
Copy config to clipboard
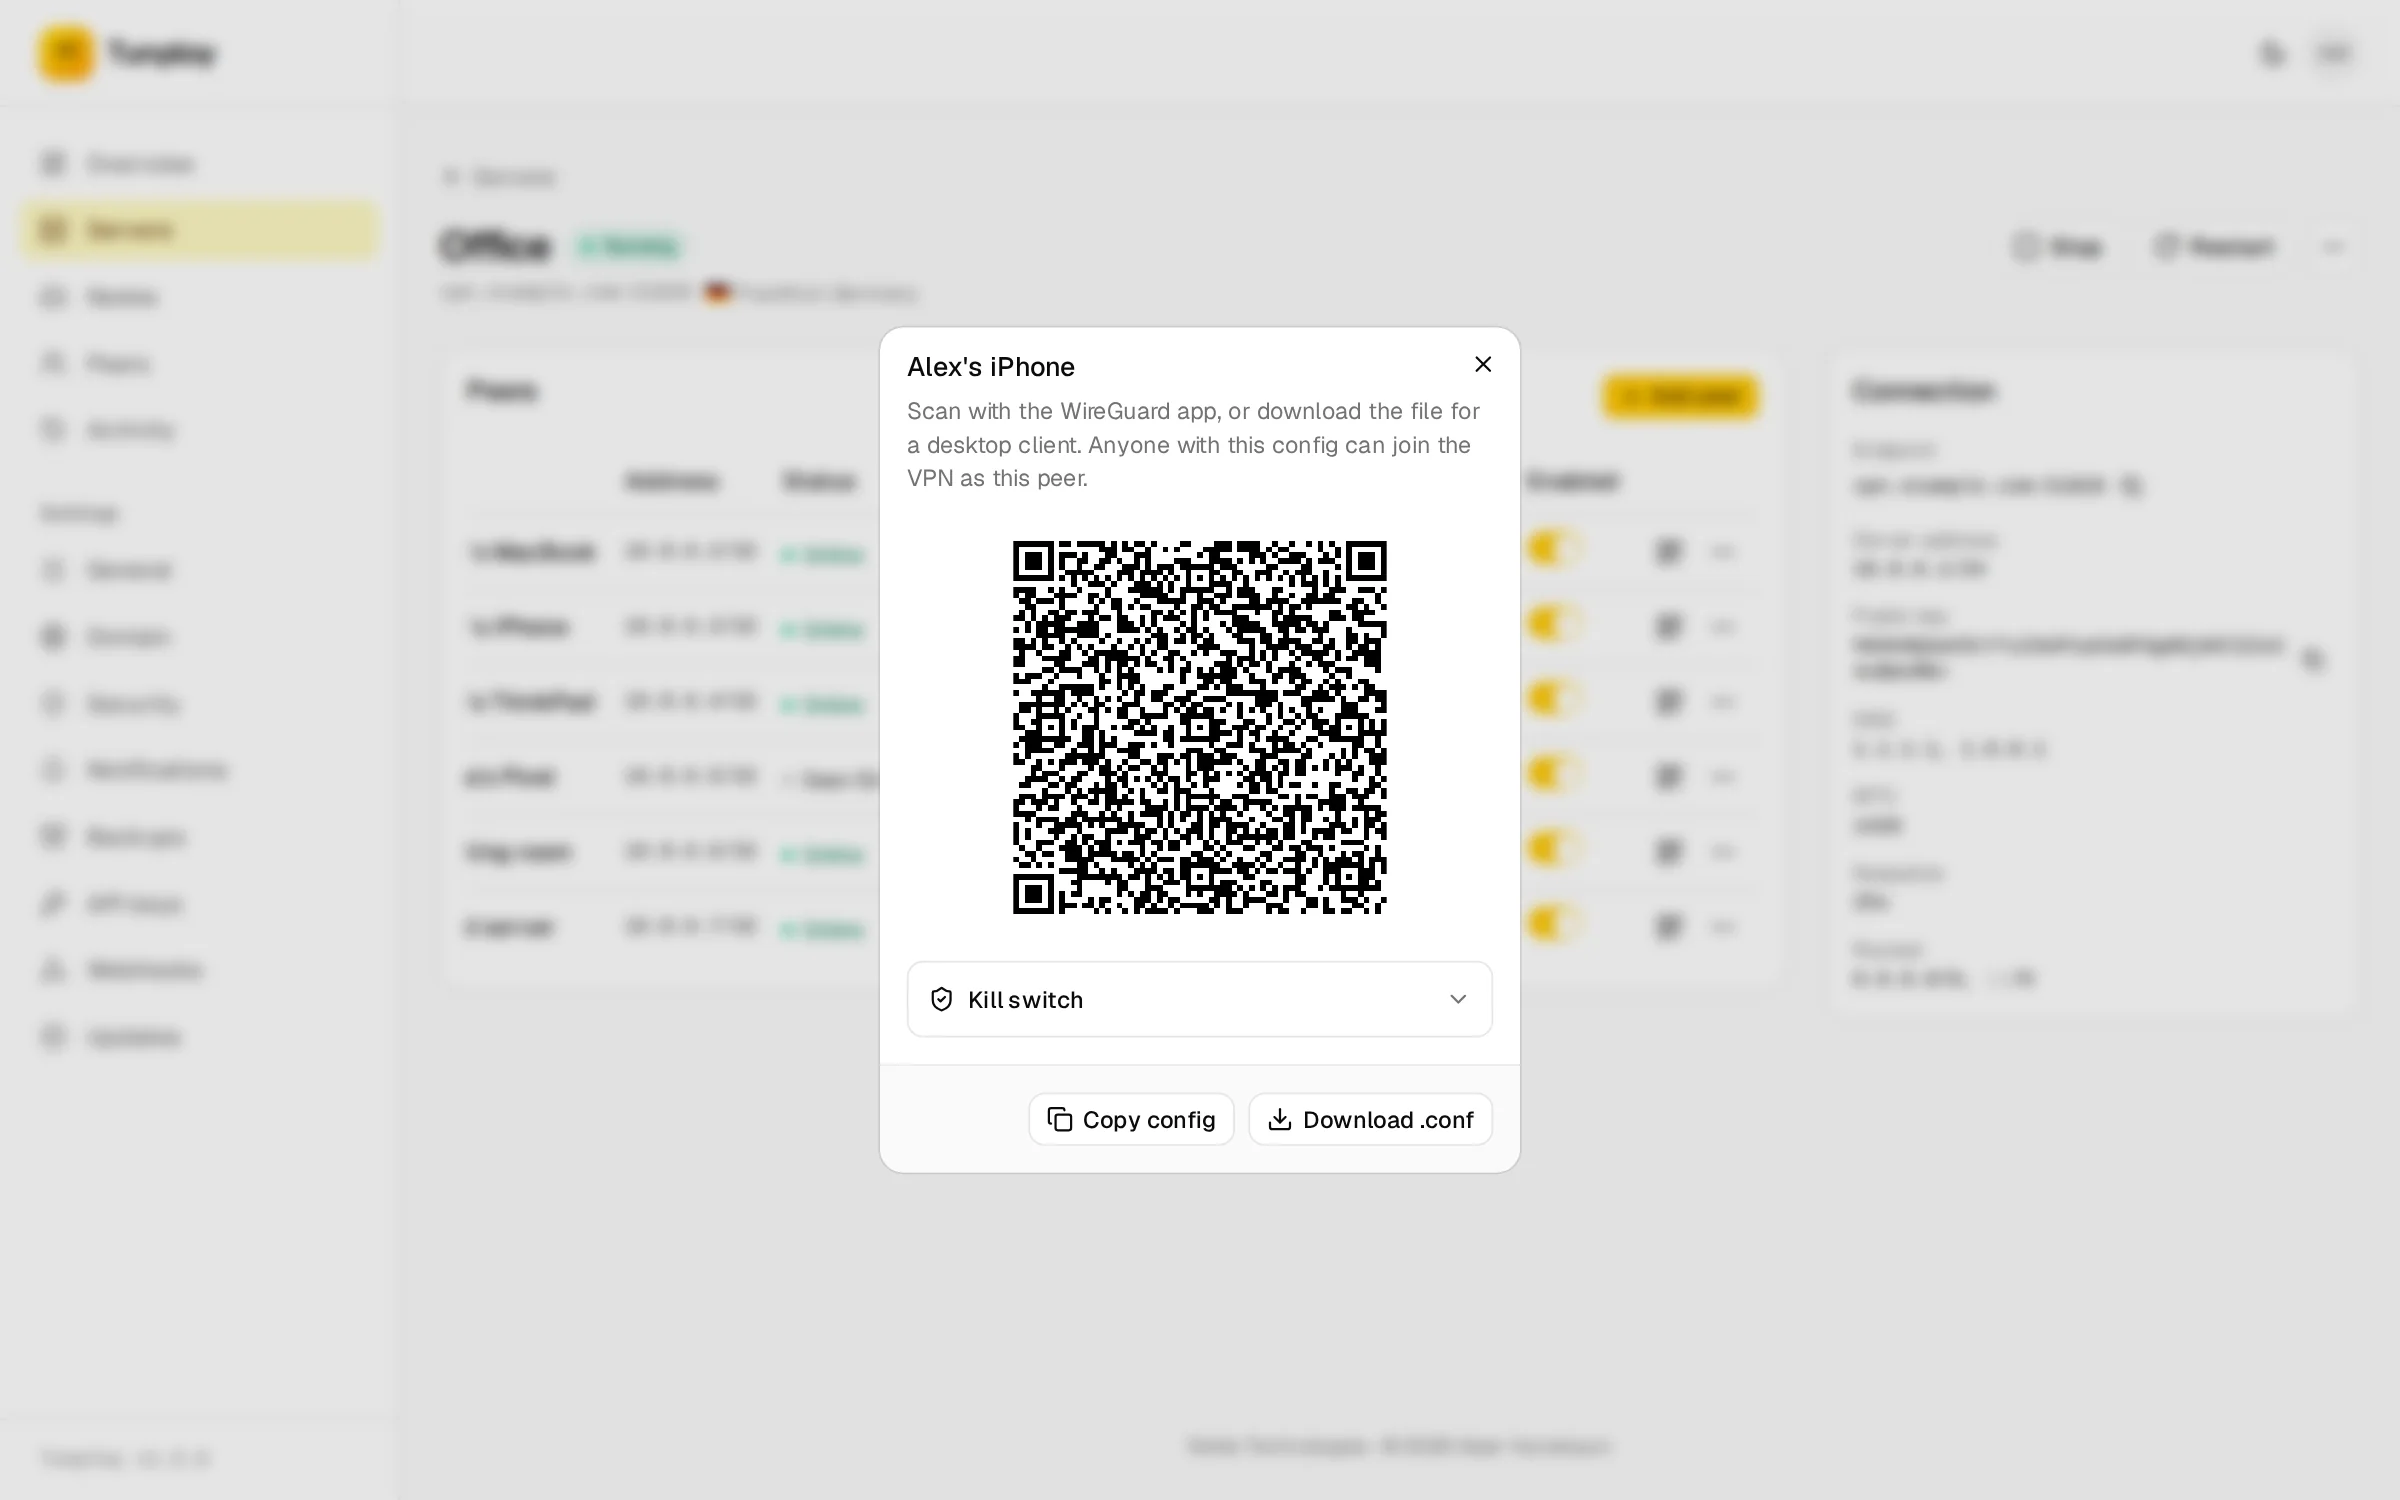click(x=1131, y=1119)
